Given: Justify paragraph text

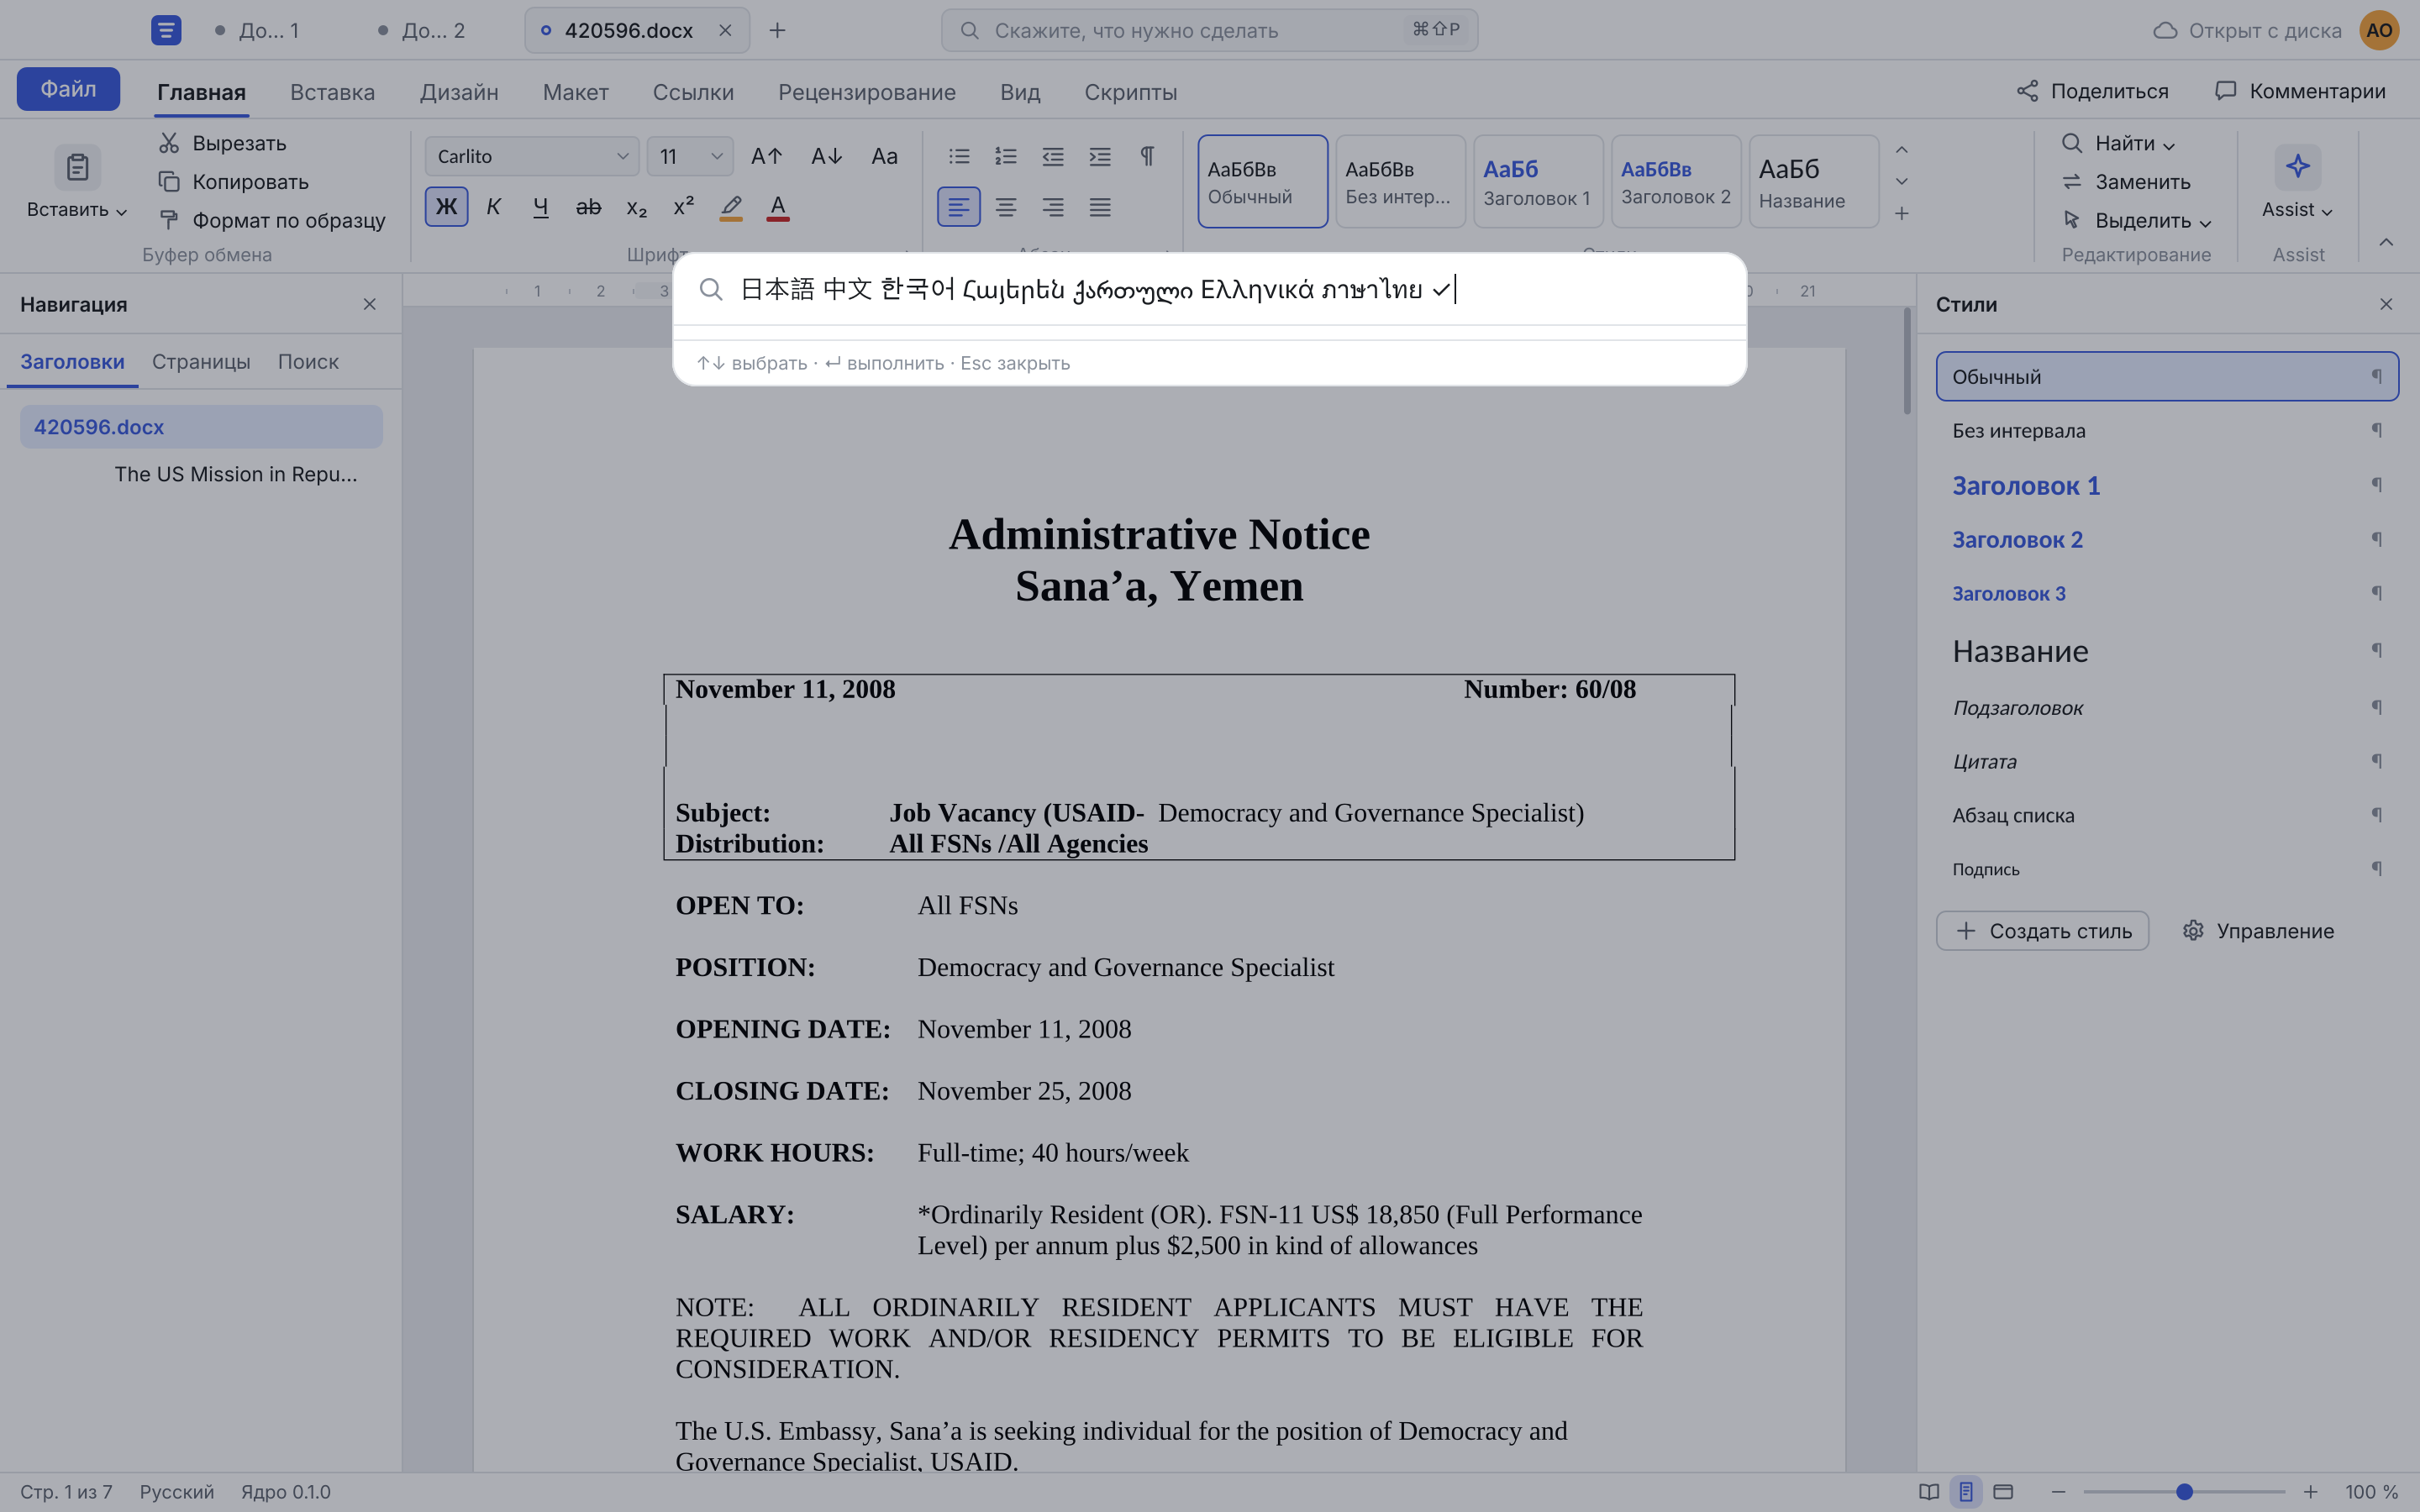Looking at the screenshot, I should [1100, 207].
